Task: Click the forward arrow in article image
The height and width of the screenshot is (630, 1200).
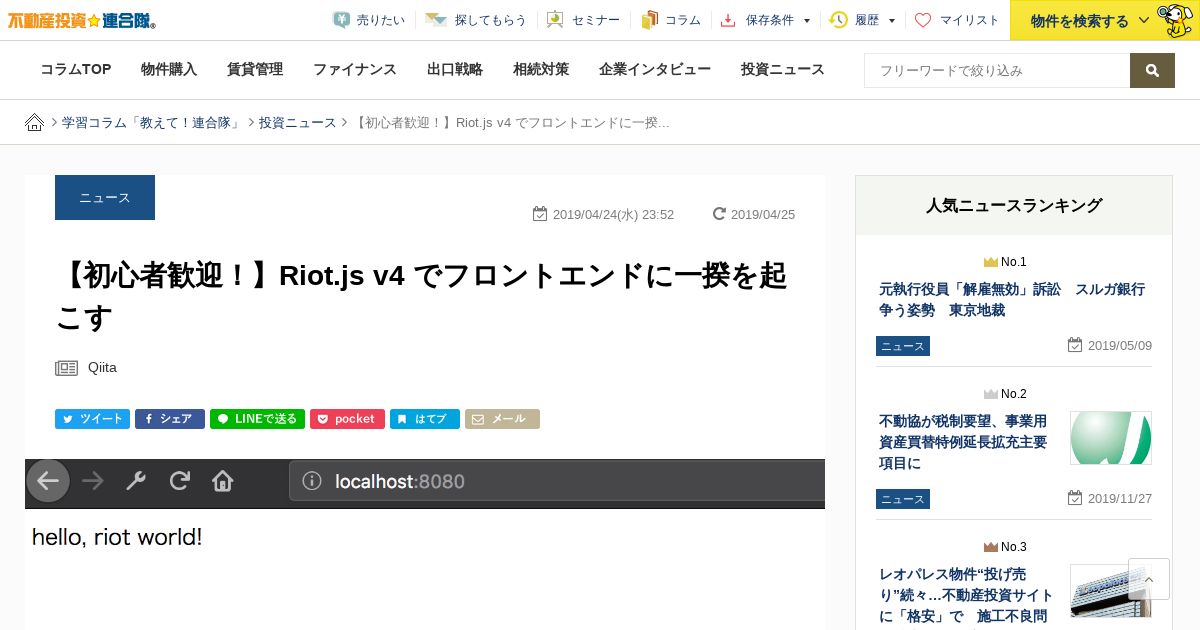Action: point(93,481)
